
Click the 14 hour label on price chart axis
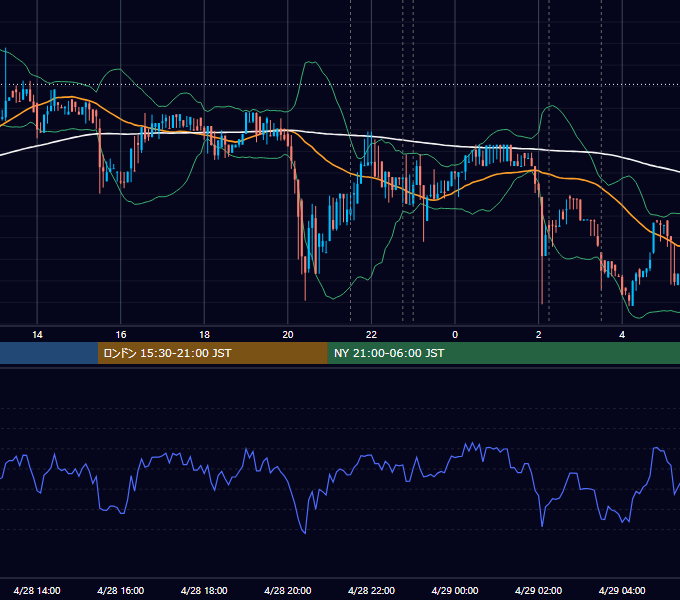(x=37, y=335)
